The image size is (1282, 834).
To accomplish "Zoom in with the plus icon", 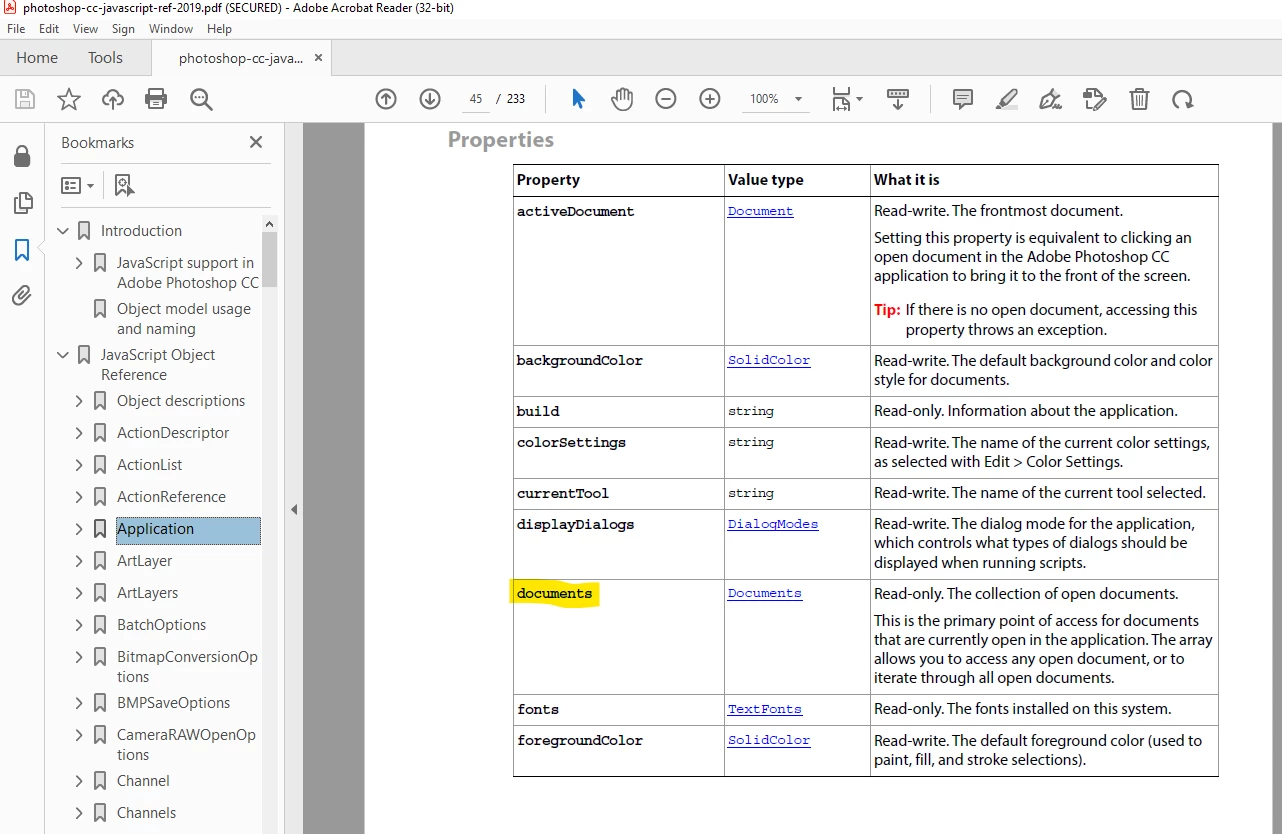I will (710, 99).
